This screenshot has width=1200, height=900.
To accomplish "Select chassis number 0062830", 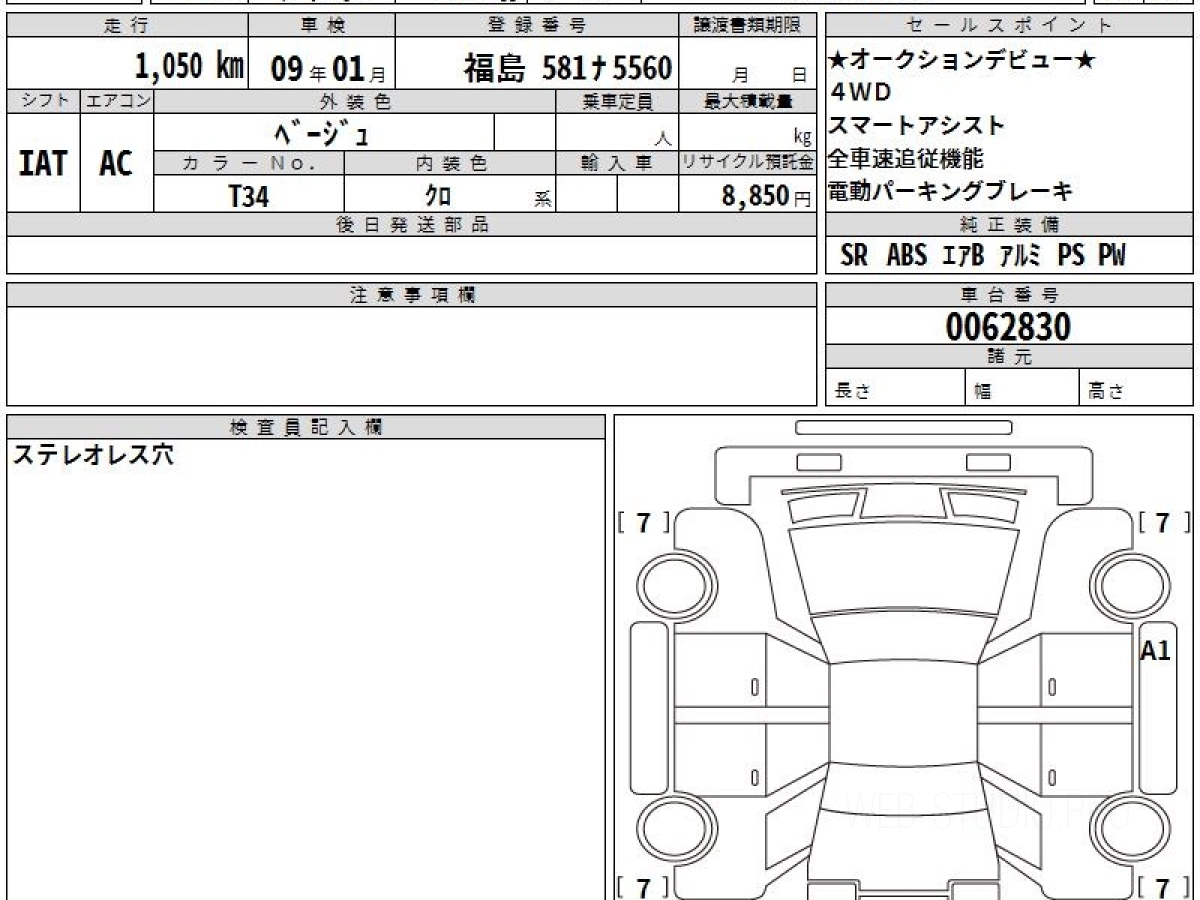I will point(1008,327).
